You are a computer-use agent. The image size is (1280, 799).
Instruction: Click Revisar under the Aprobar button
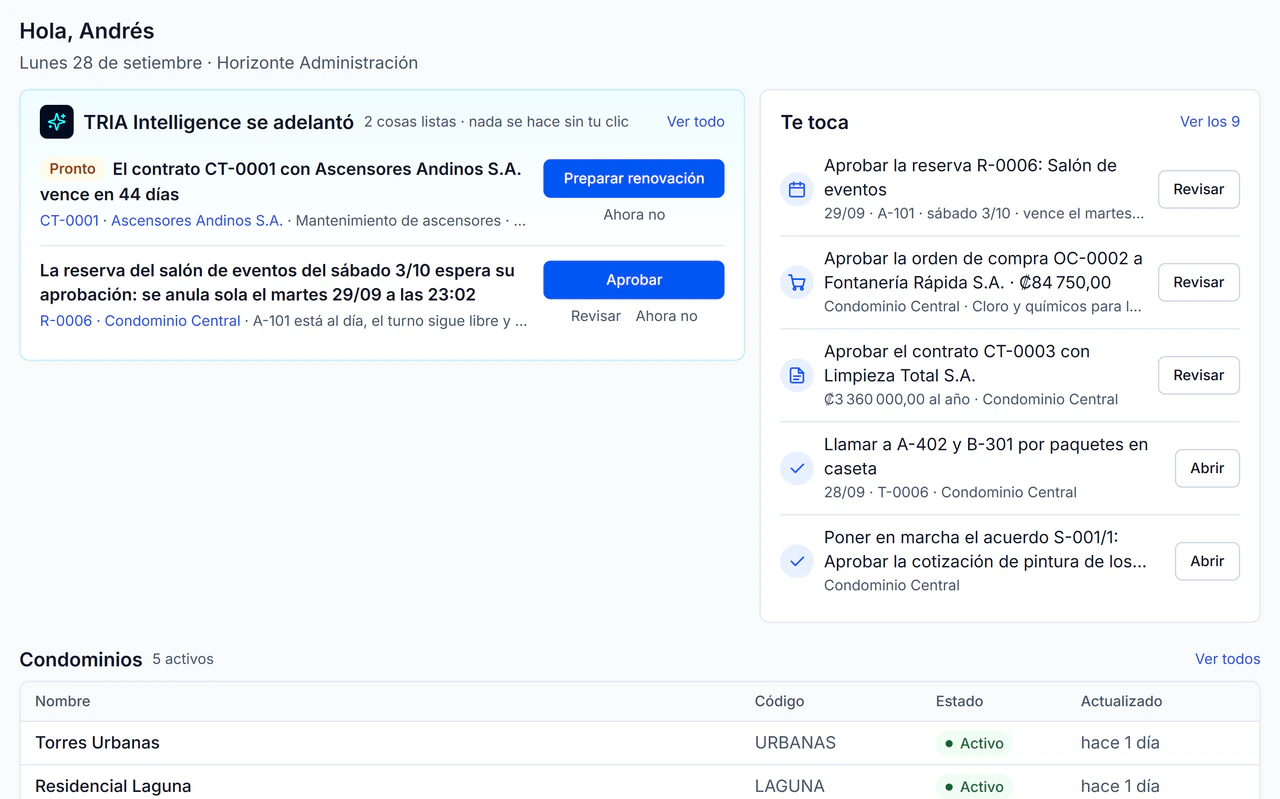coord(596,316)
